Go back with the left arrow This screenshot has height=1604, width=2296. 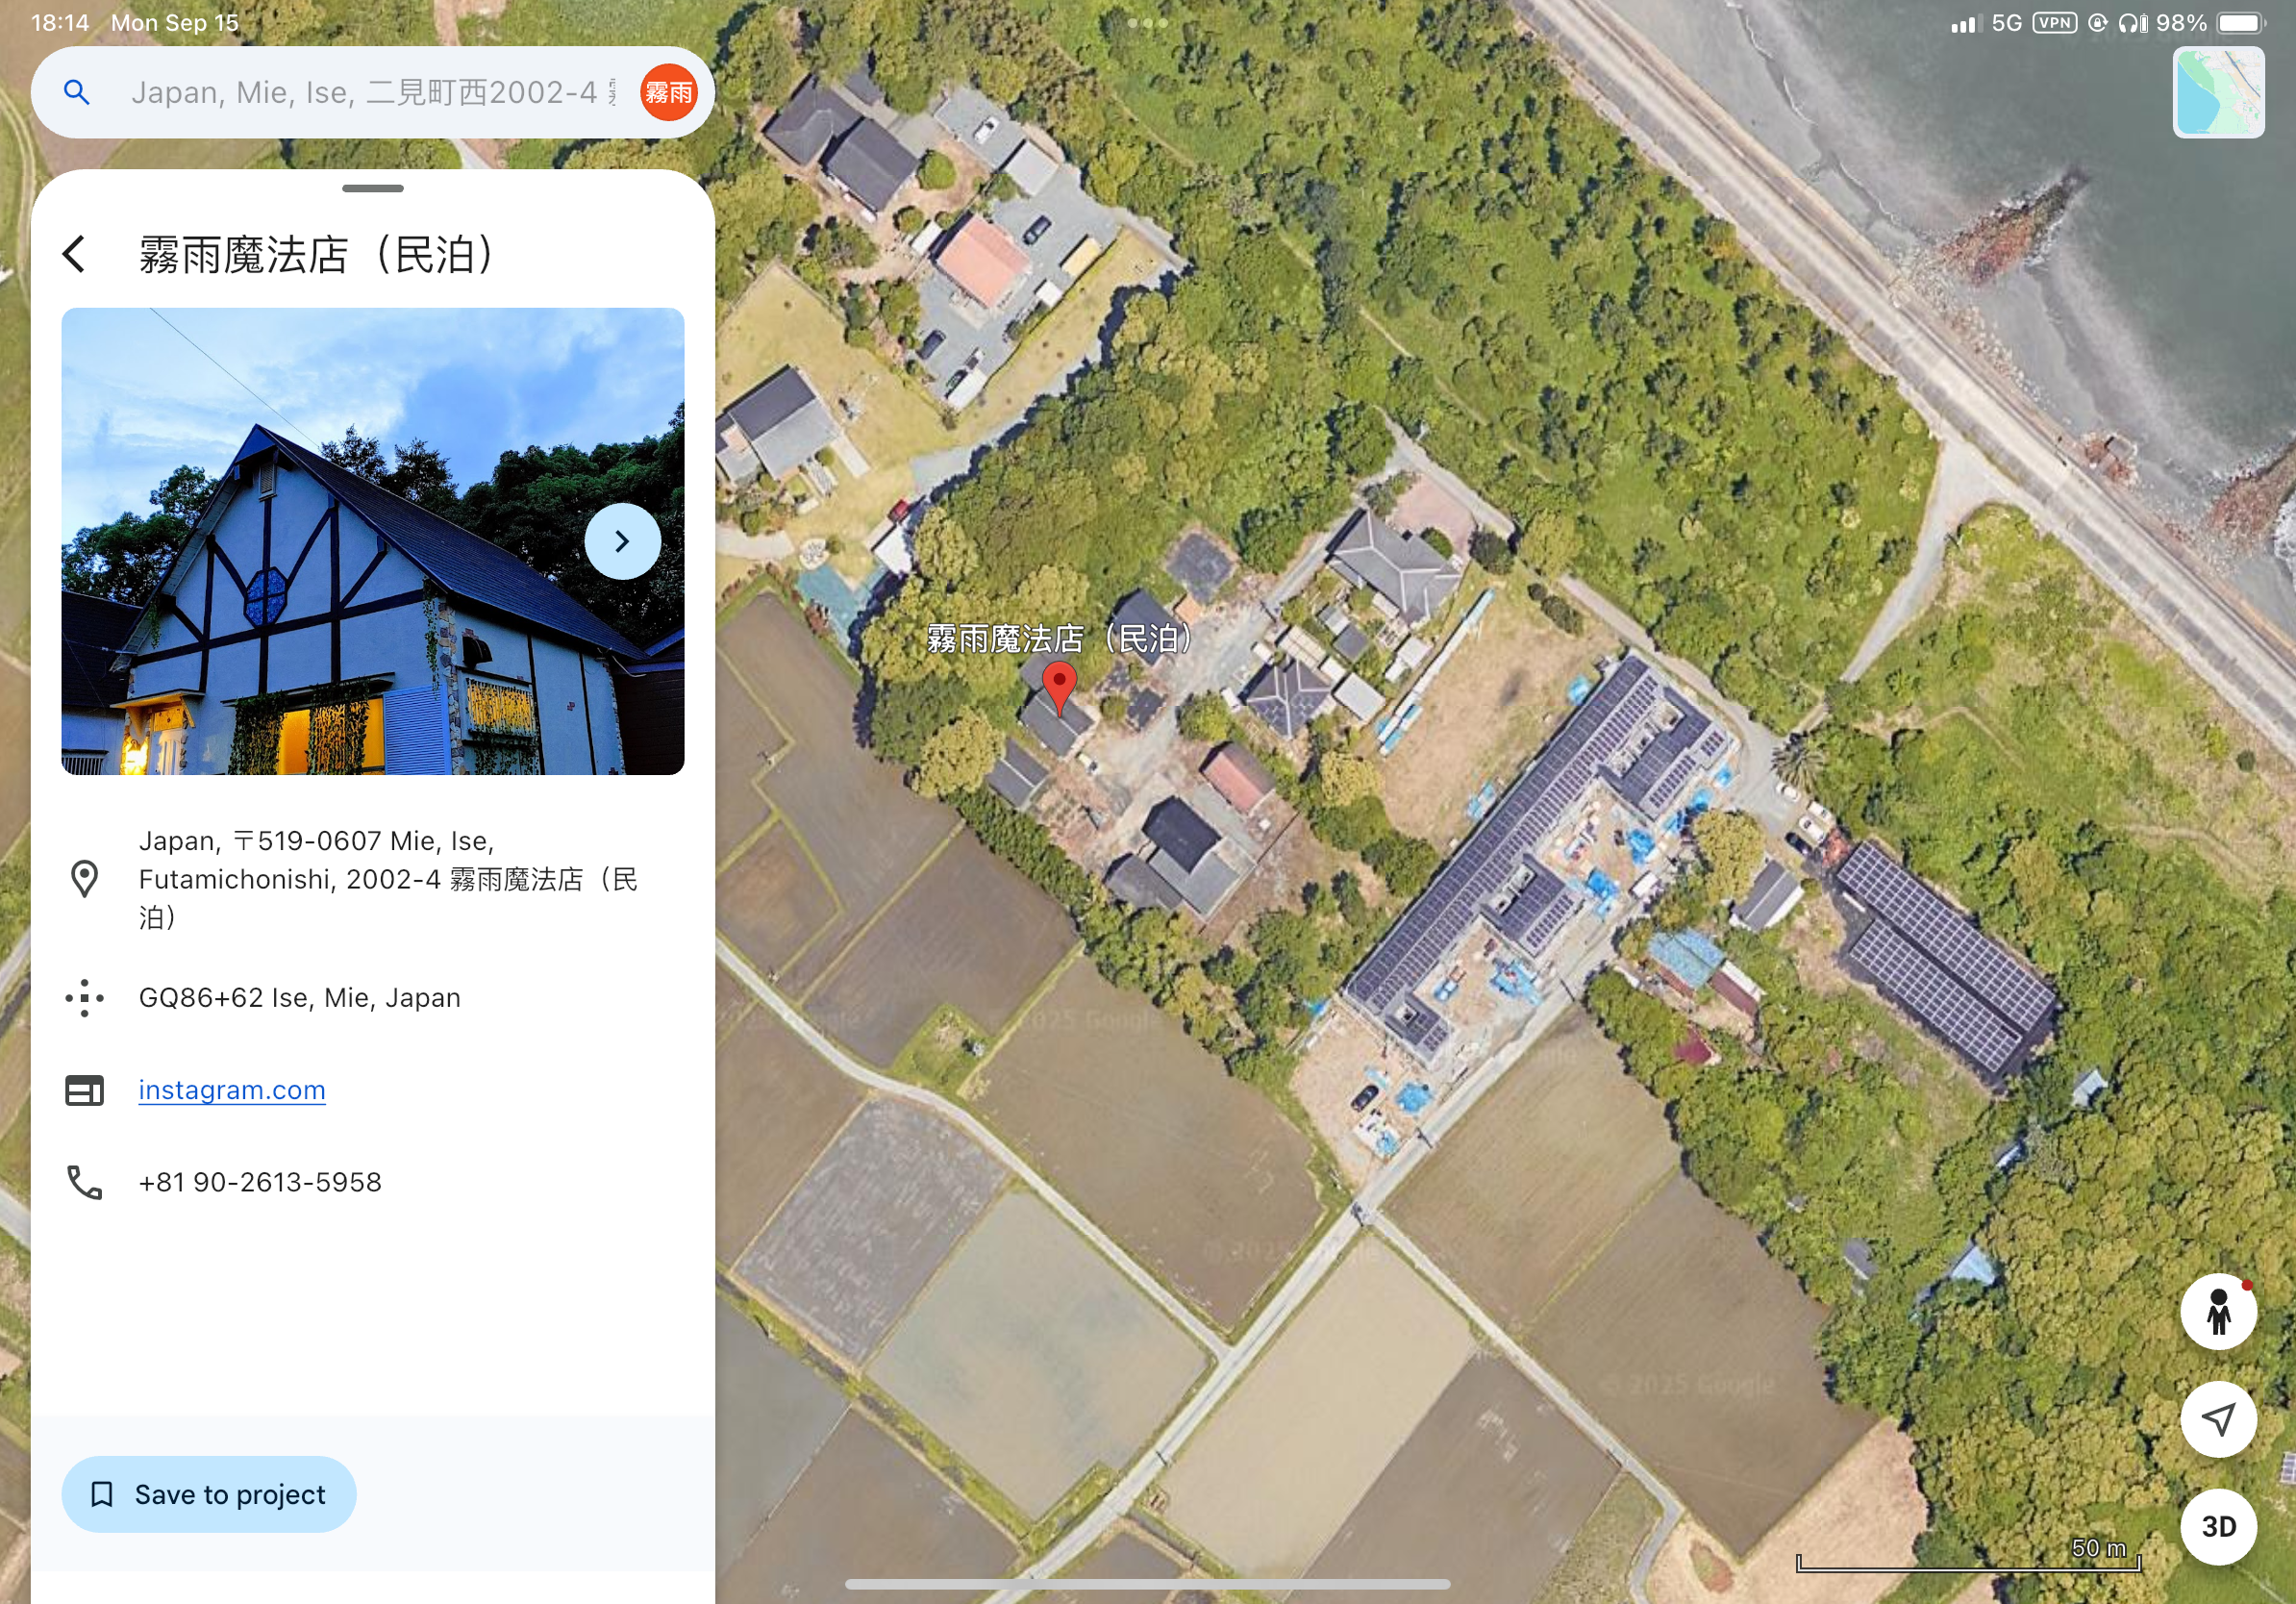click(74, 254)
